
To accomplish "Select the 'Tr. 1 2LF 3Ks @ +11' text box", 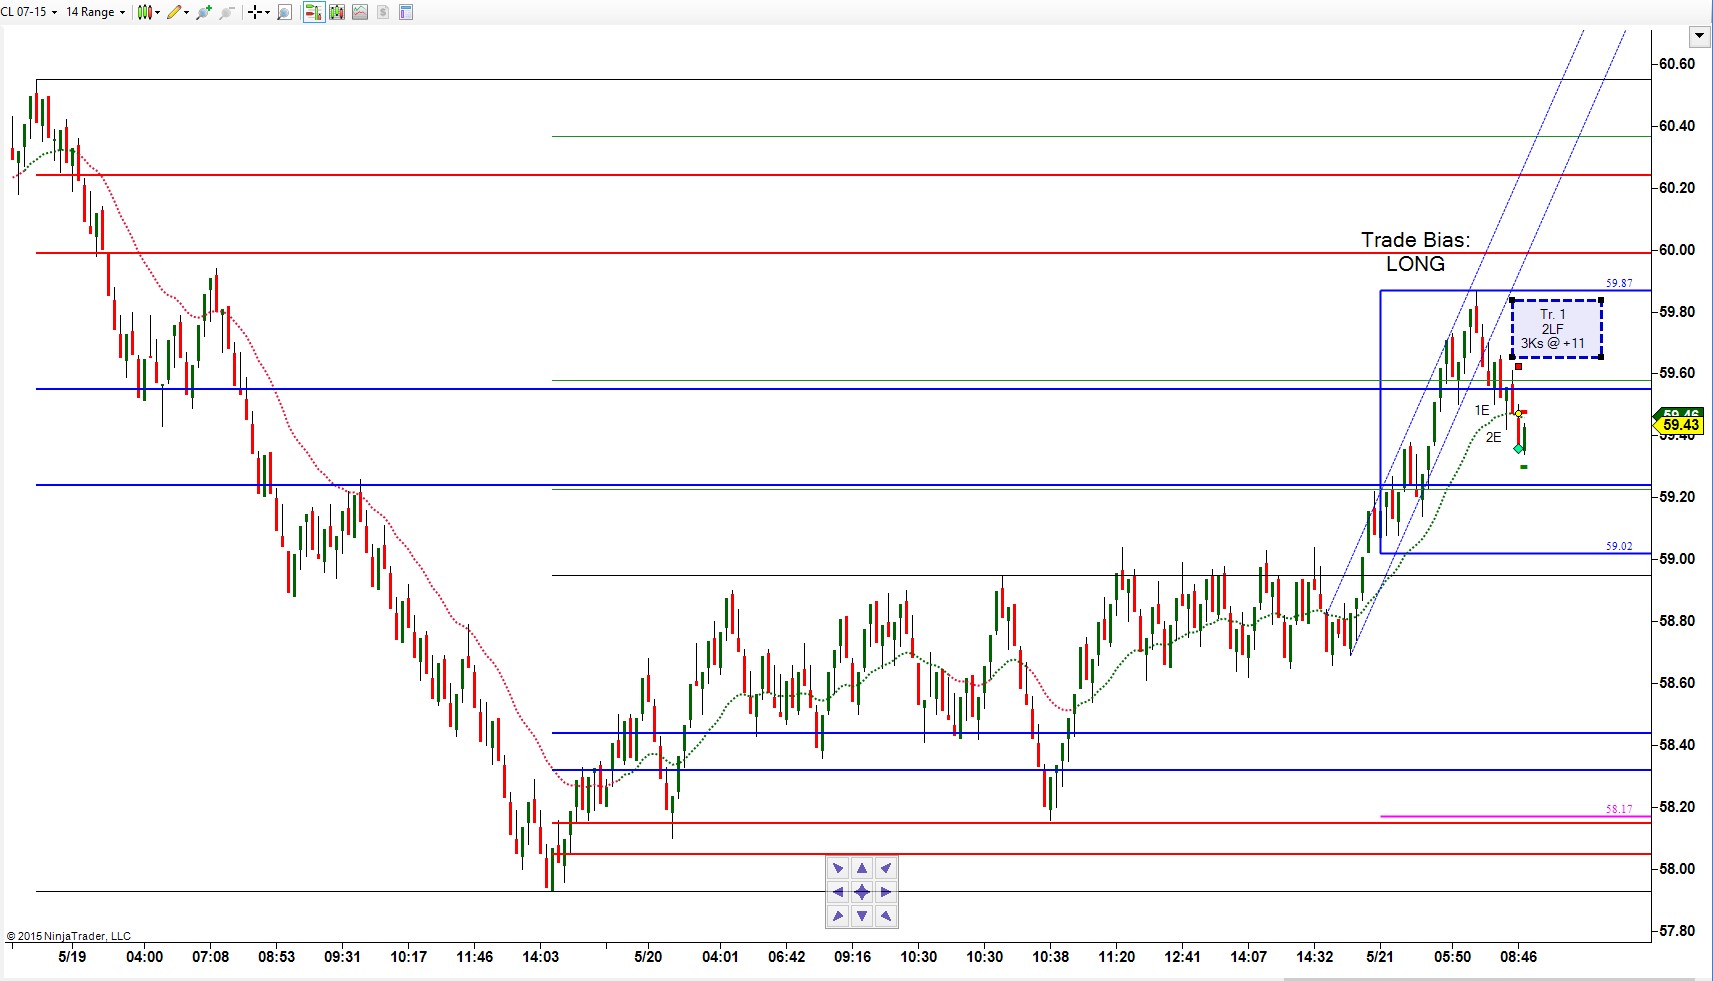I will (x=1556, y=329).
